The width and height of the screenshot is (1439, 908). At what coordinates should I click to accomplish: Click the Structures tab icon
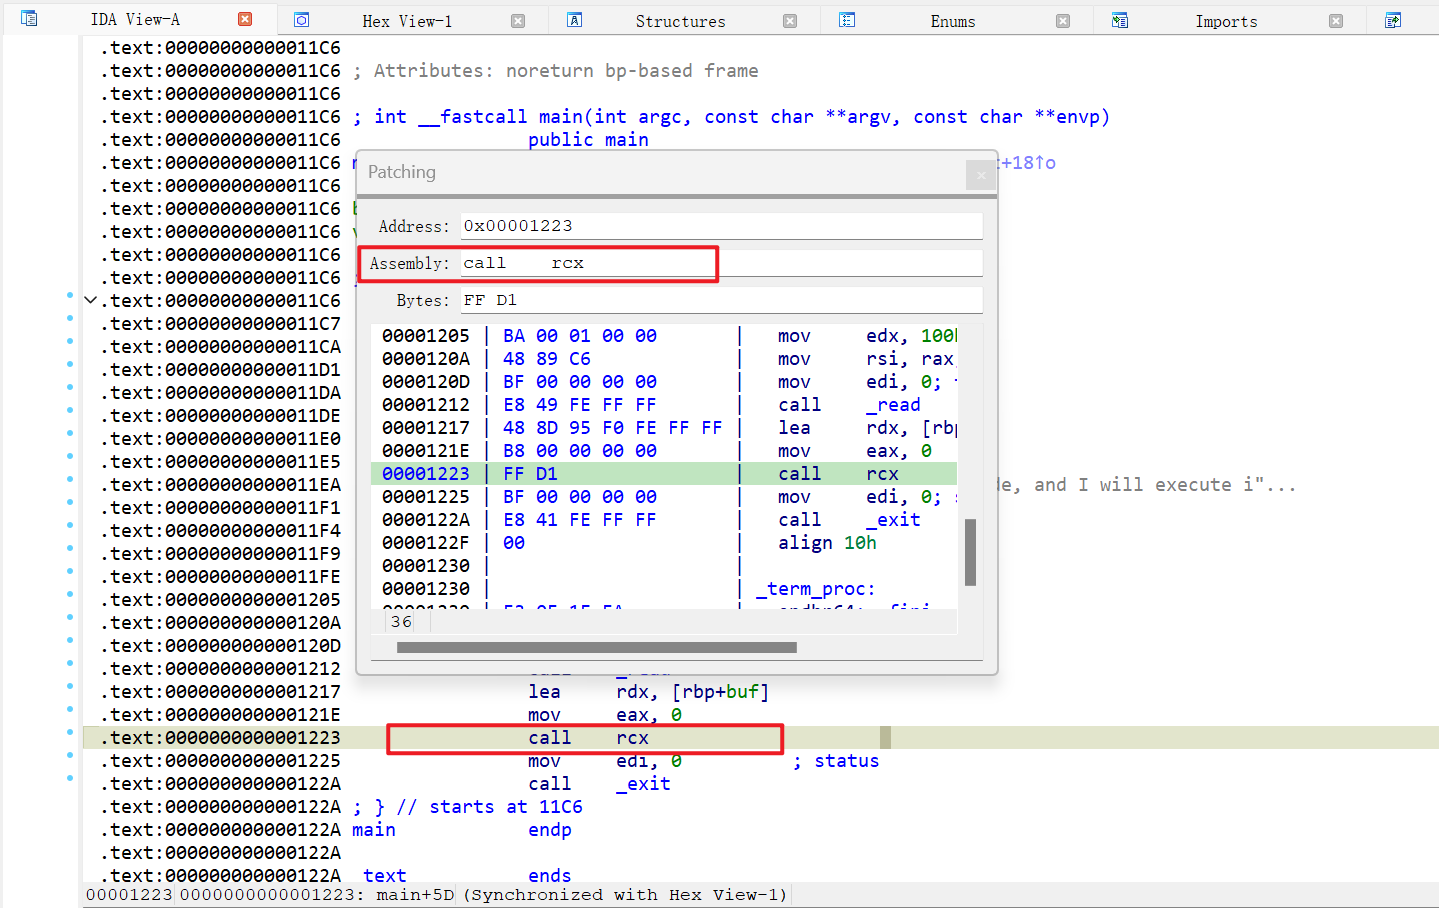[574, 20]
